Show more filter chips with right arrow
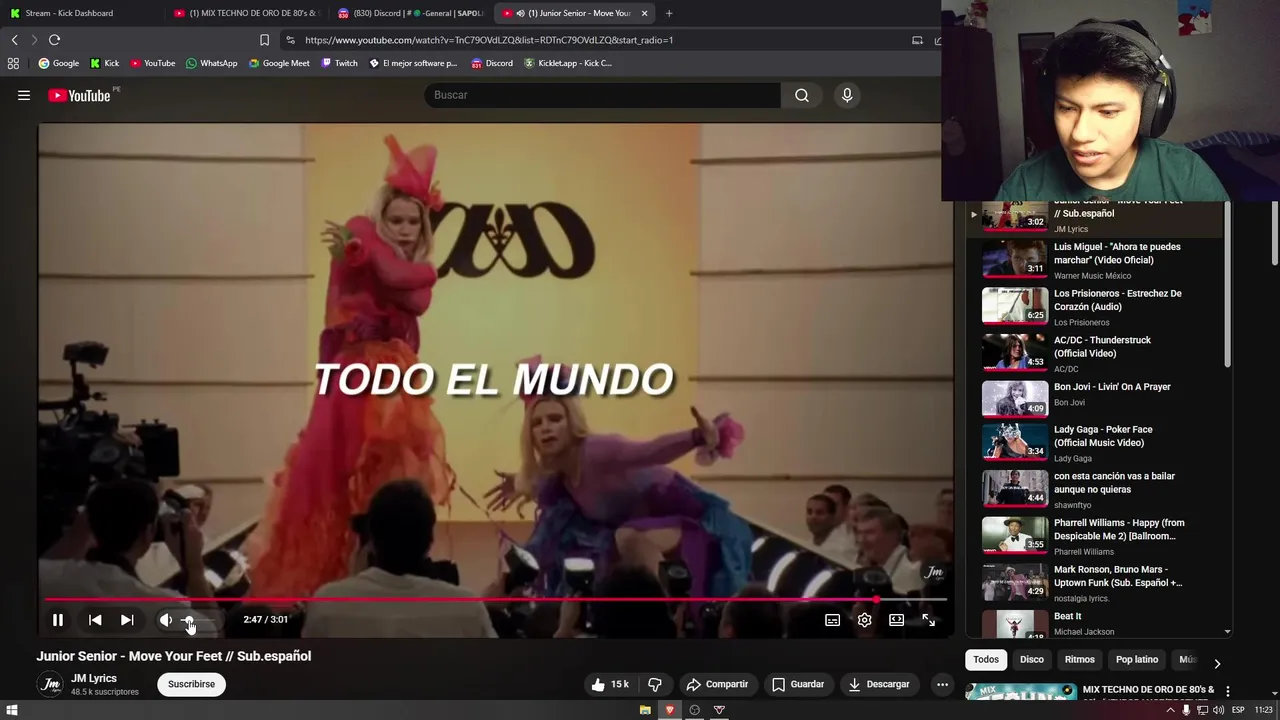 pyautogui.click(x=1217, y=663)
